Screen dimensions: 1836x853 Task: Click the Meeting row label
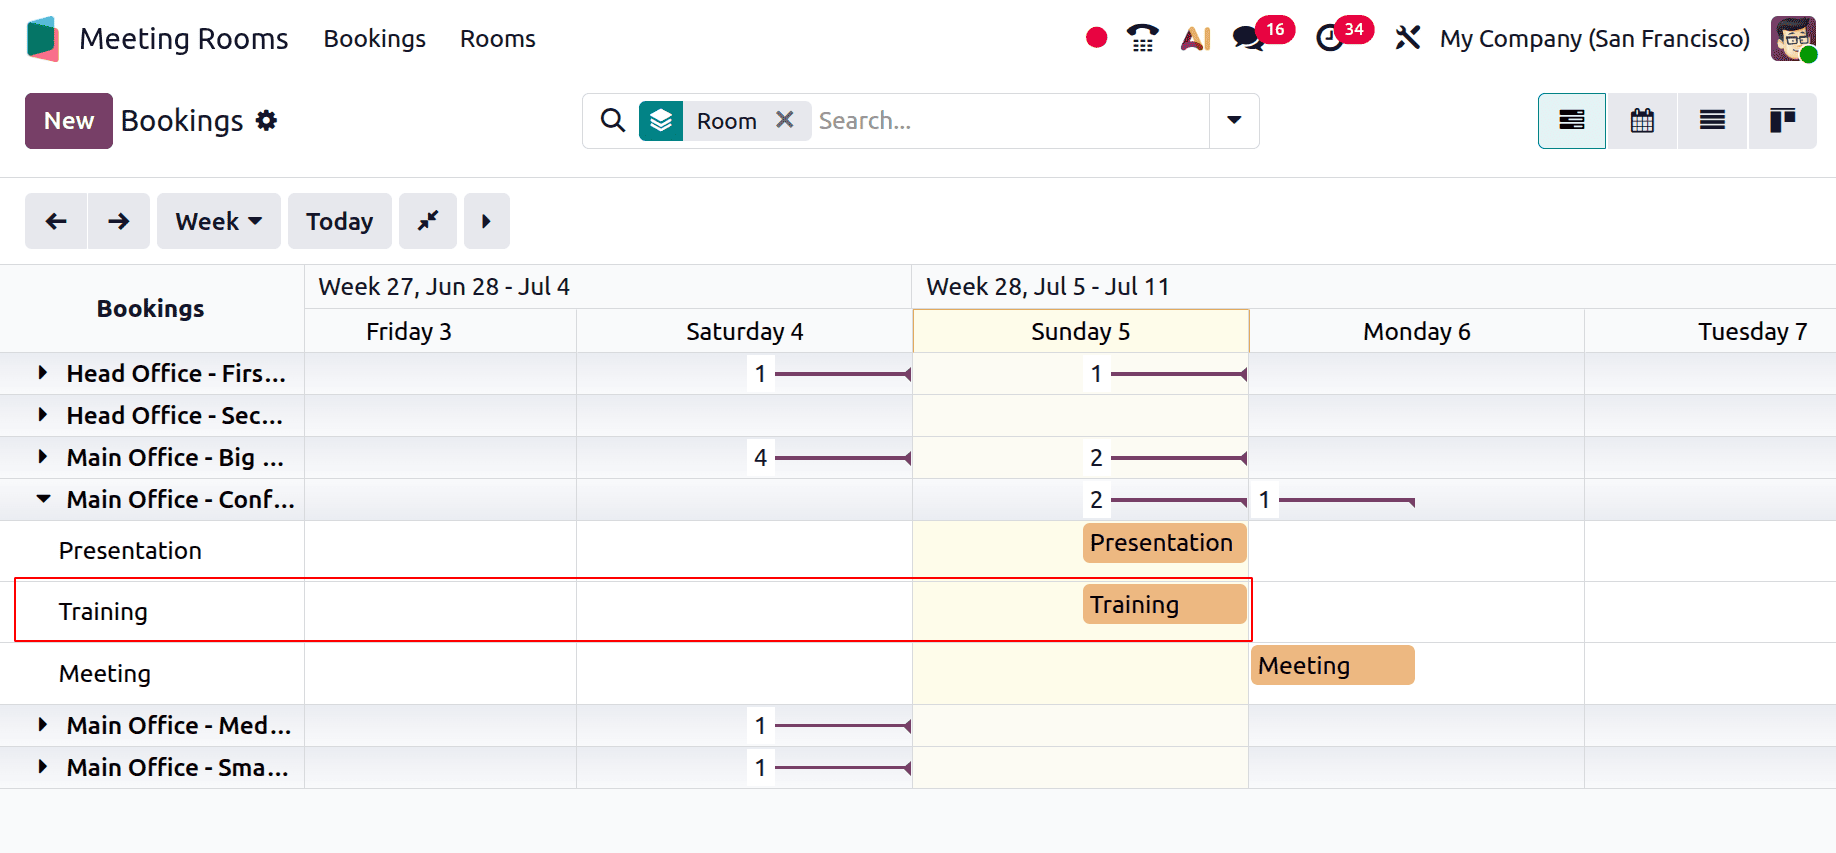coord(105,674)
